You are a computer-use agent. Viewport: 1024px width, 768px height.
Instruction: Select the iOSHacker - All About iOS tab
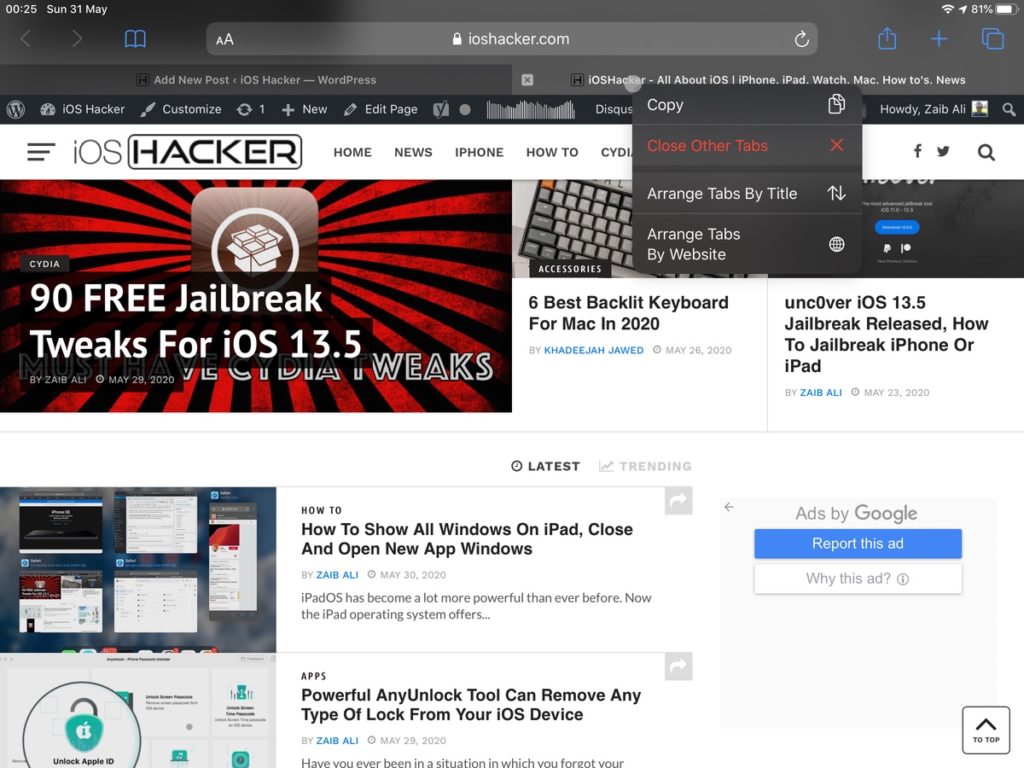[x=768, y=80]
